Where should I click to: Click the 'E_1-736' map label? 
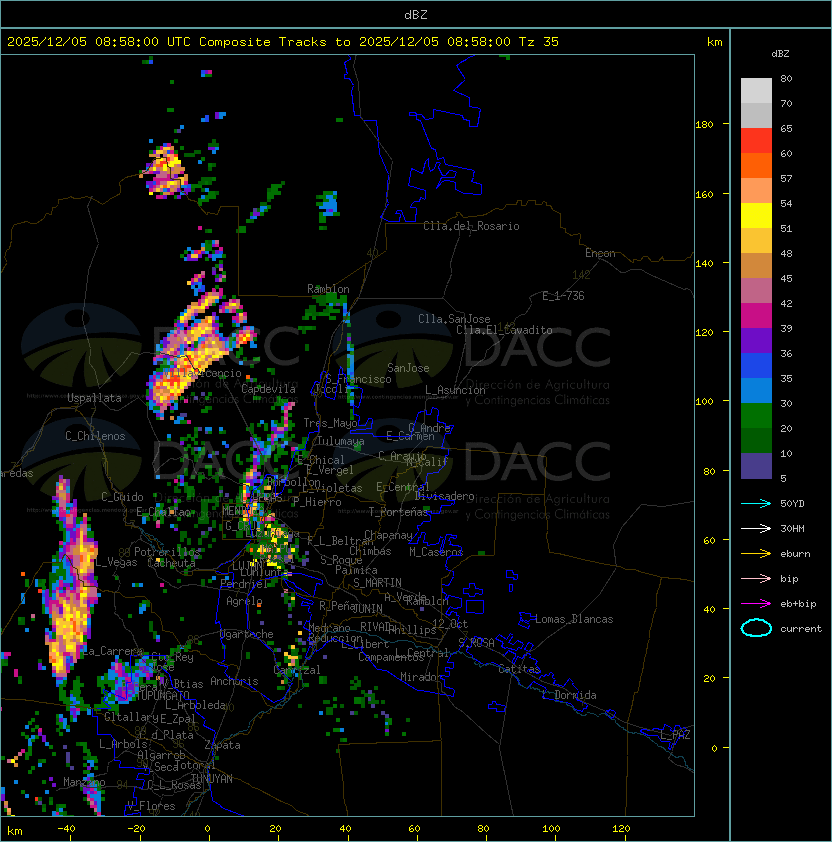point(563,296)
